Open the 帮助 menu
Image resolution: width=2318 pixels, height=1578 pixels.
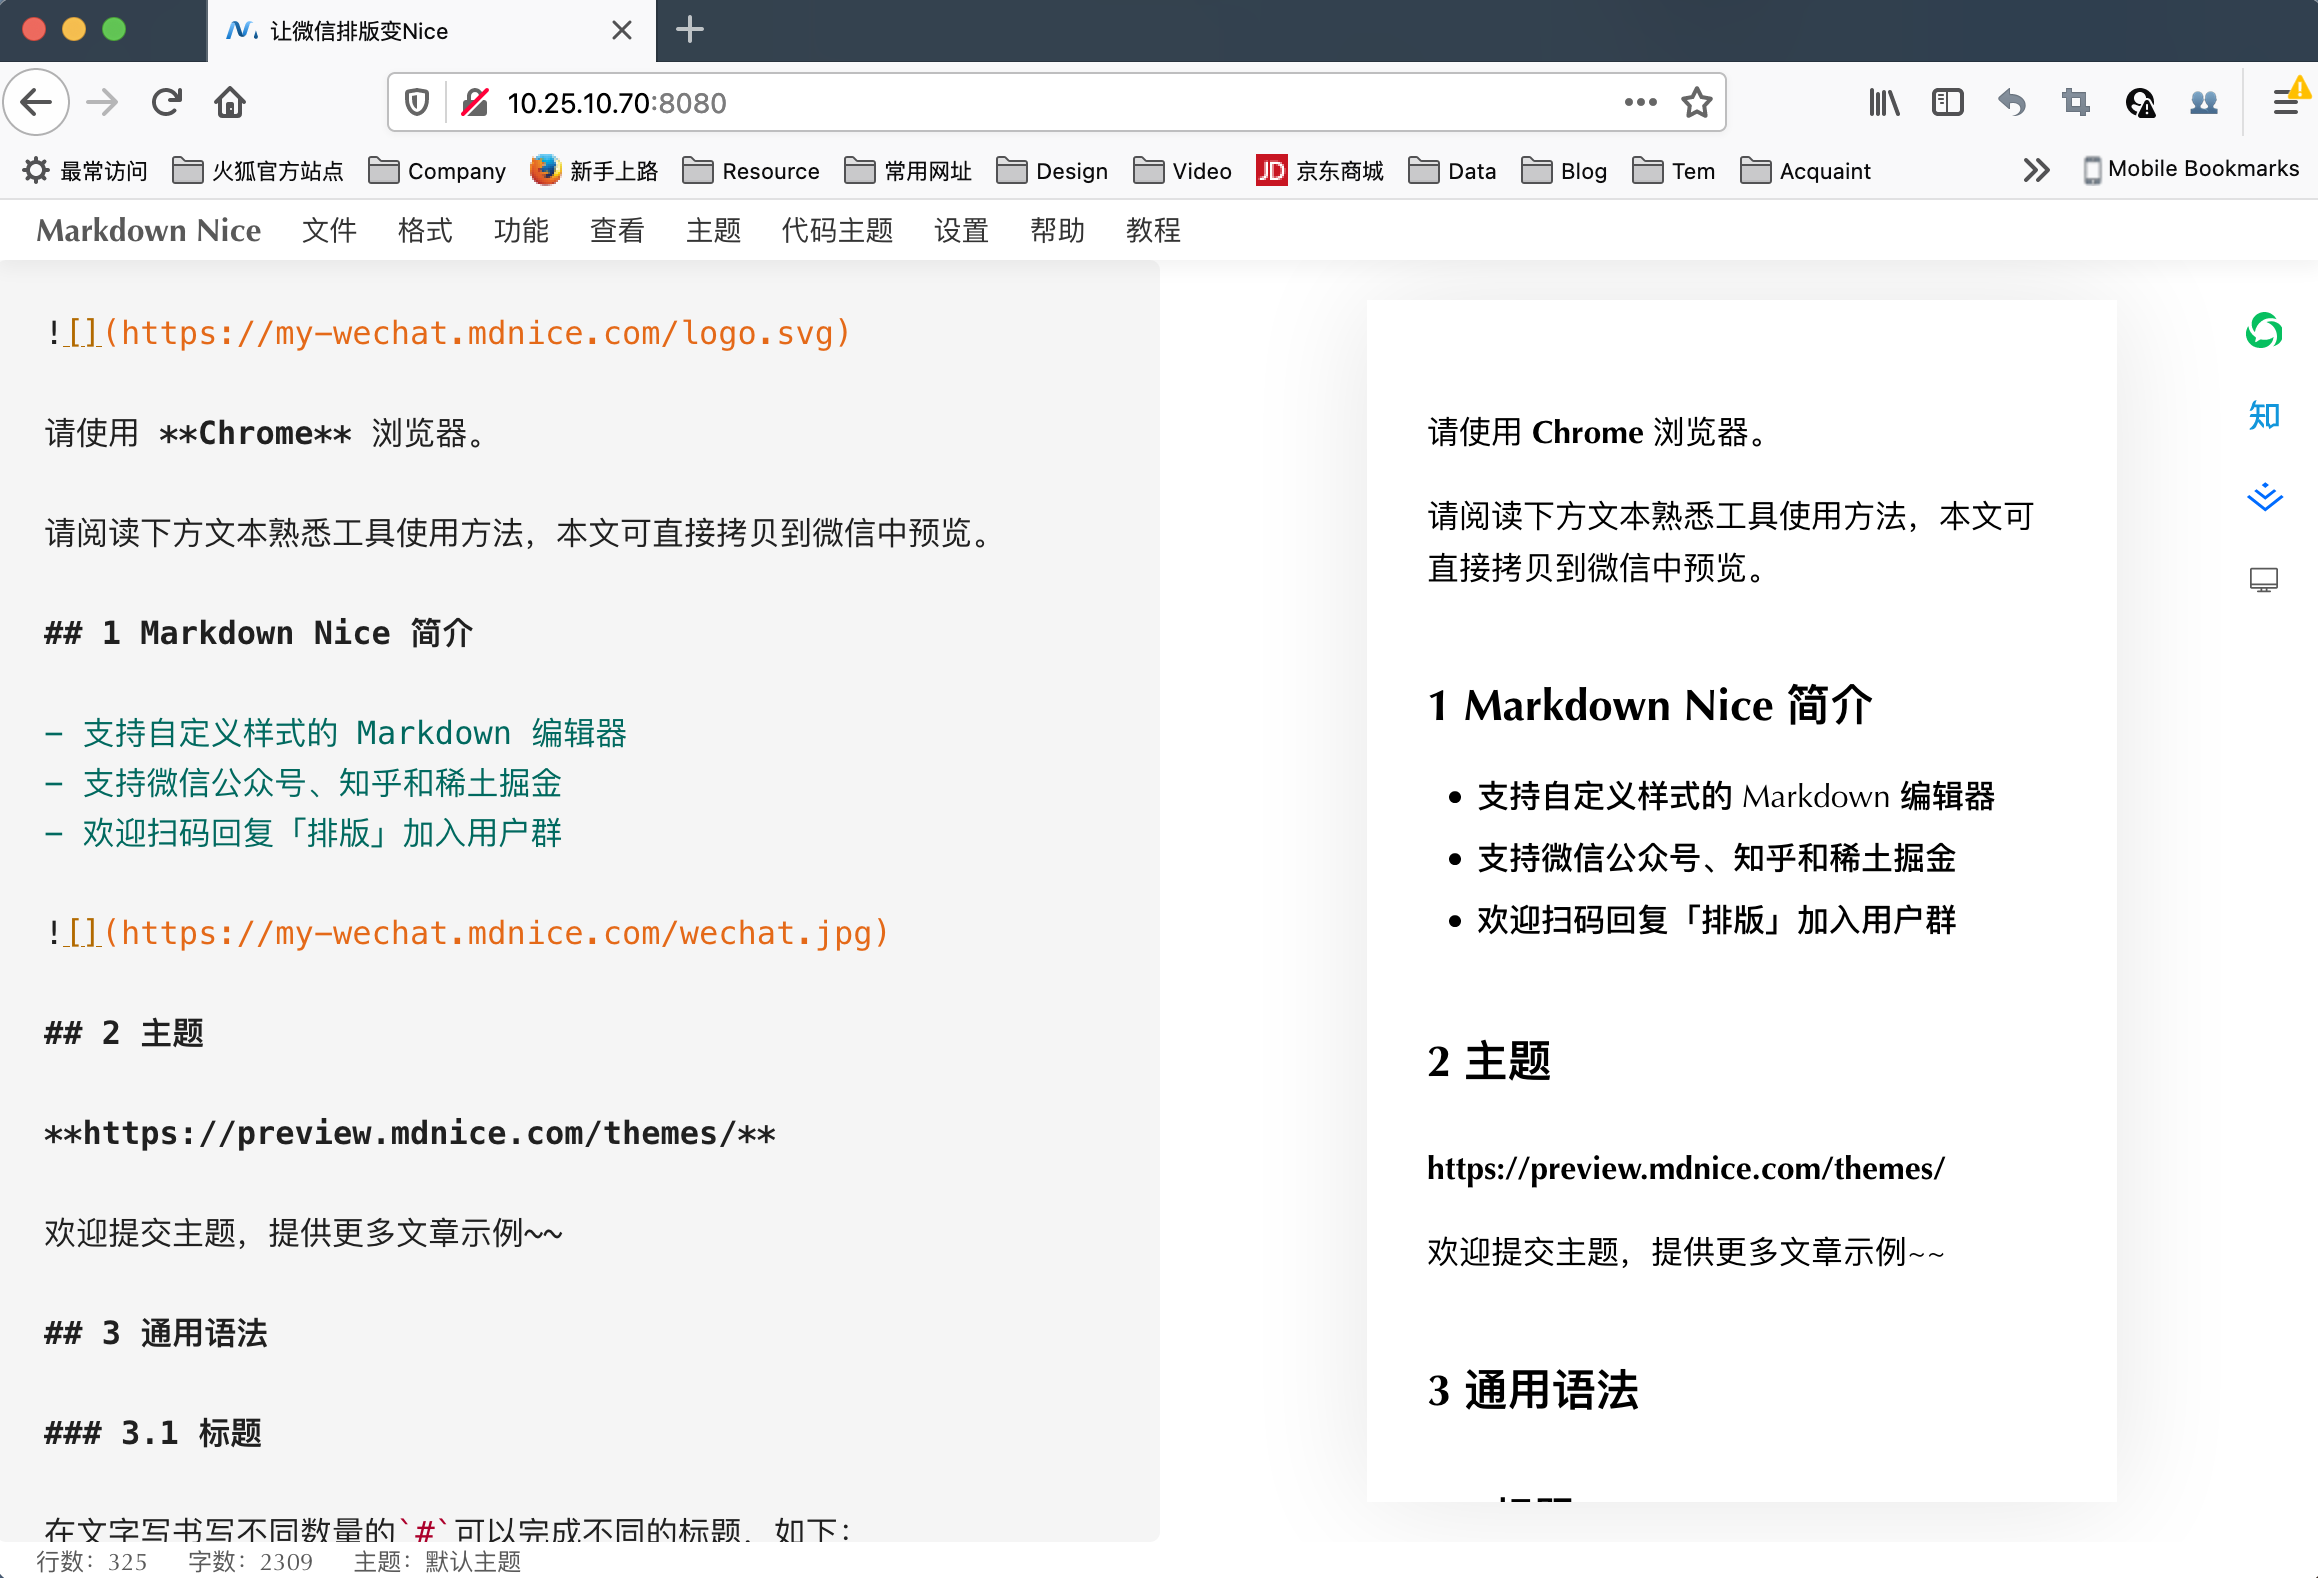pos(1057,230)
